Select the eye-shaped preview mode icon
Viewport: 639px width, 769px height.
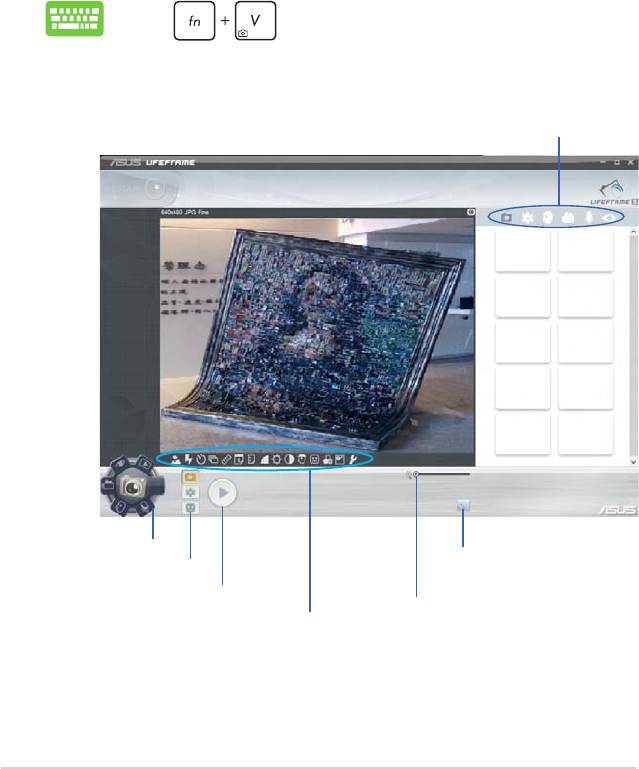(610, 217)
